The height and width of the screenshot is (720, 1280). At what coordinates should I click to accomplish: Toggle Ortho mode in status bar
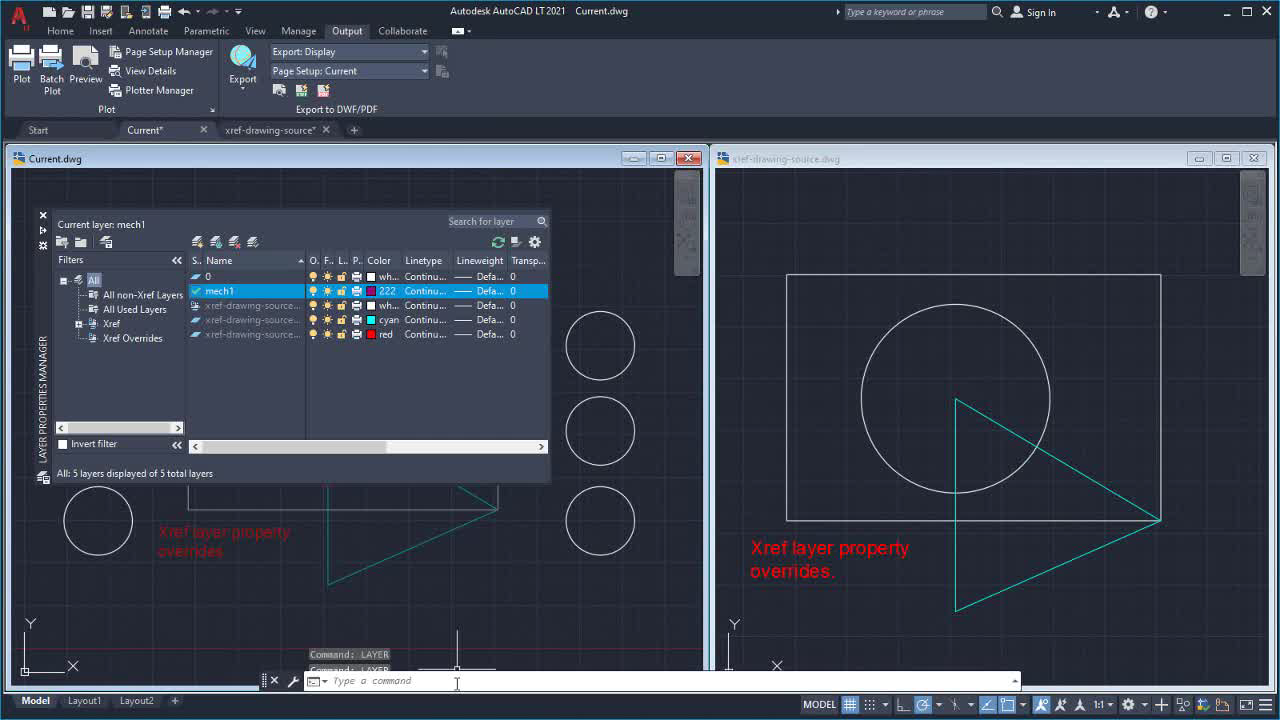click(903, 705)
